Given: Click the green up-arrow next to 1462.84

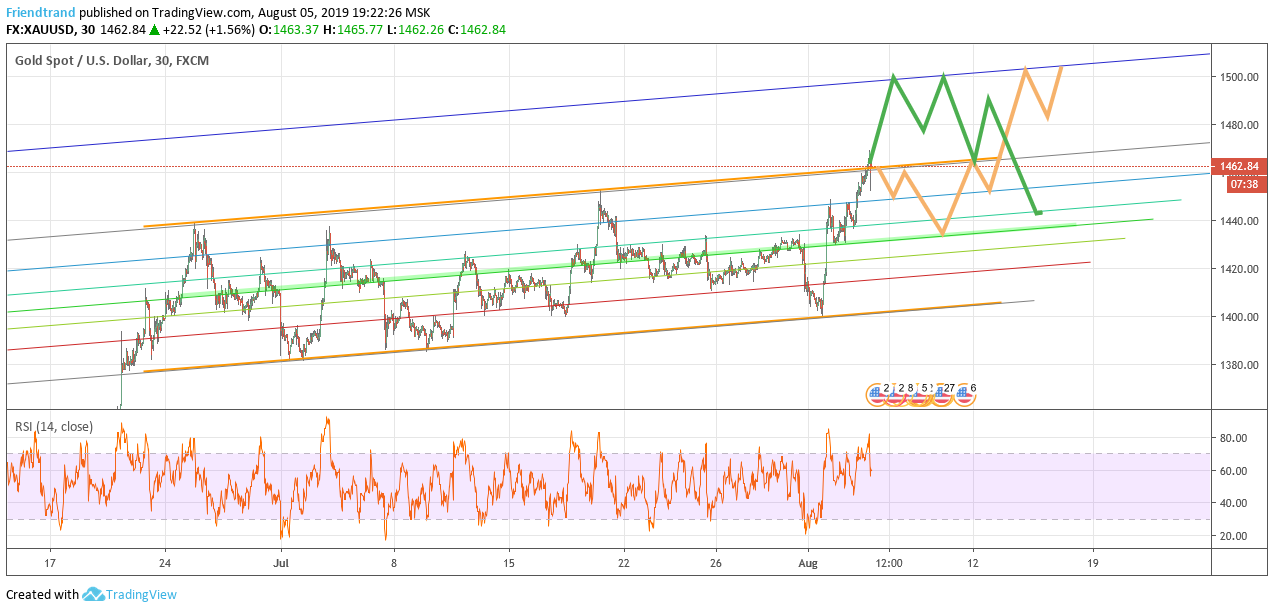Looking at the screenshot, I should [155, 30].
